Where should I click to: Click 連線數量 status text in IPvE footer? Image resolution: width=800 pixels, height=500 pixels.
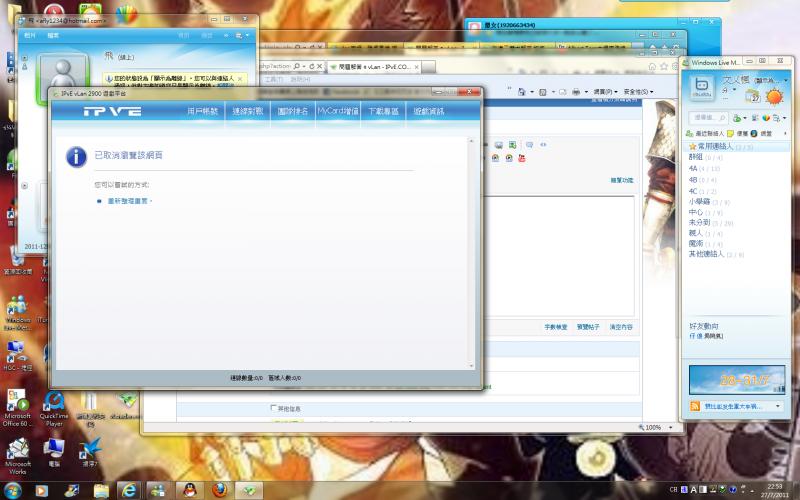click(246, 378)
